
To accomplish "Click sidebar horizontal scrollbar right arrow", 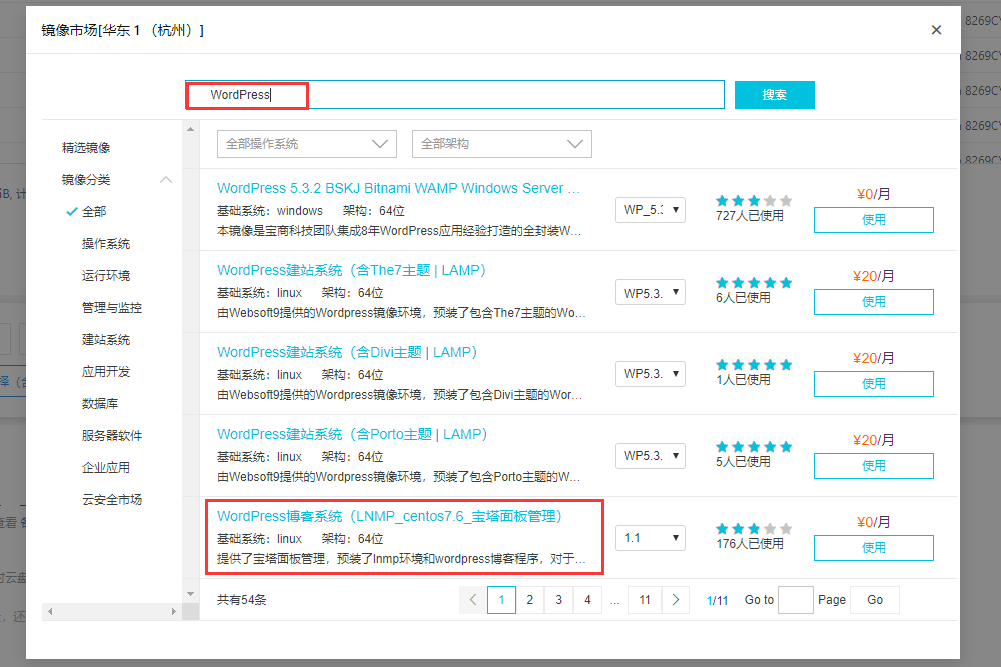I will [x=174, y=611].
